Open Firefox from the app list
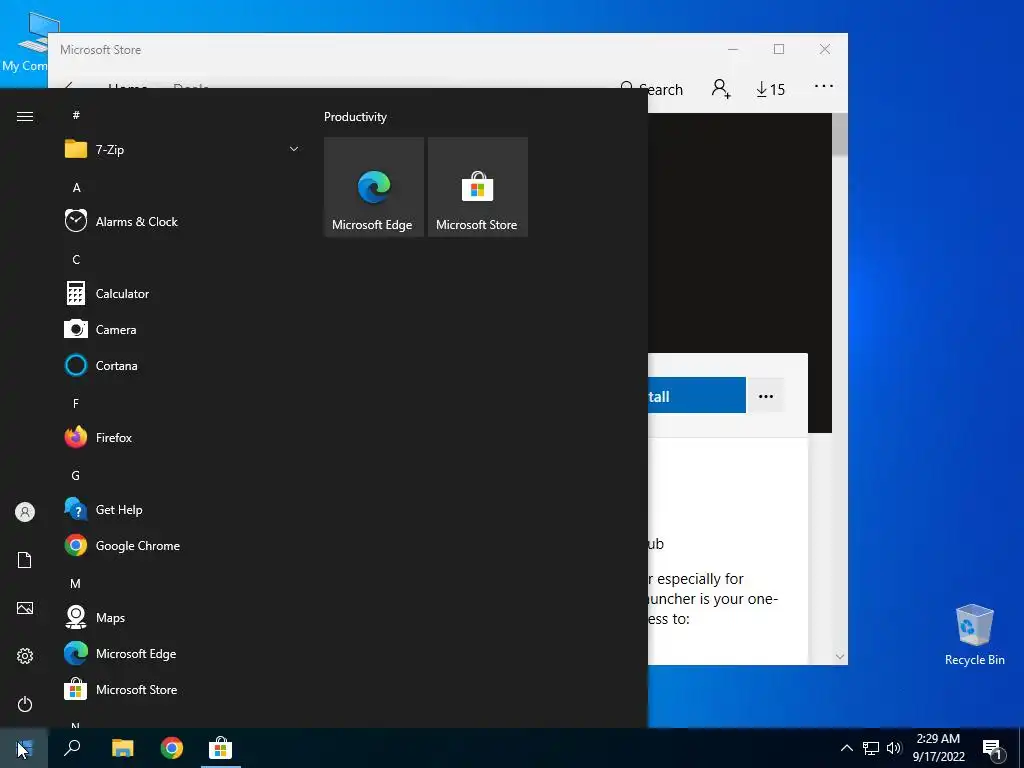This screenshot has width=1024, height=768. pos(183,438)
